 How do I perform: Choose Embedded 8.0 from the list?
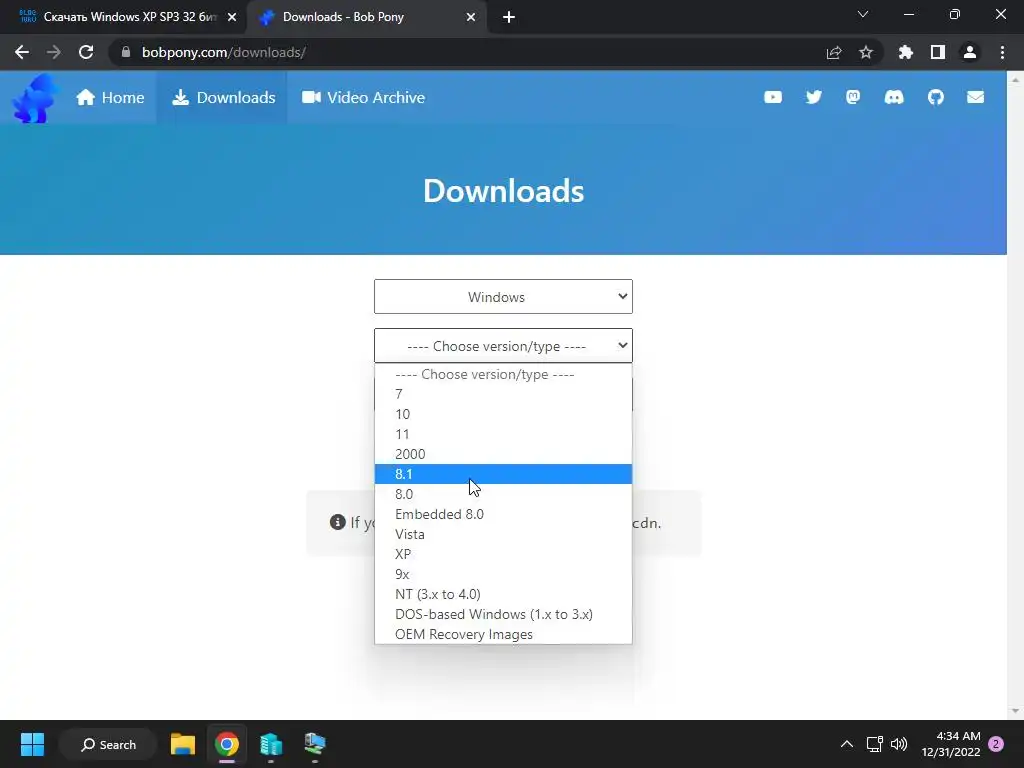[x=503, y=514]
